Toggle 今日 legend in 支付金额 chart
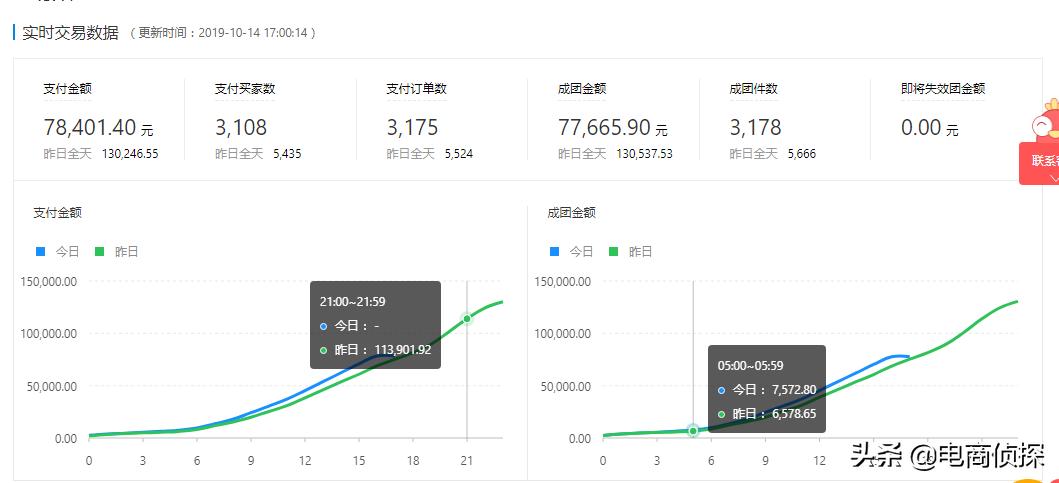1059x483 pixels. (57, 252)
